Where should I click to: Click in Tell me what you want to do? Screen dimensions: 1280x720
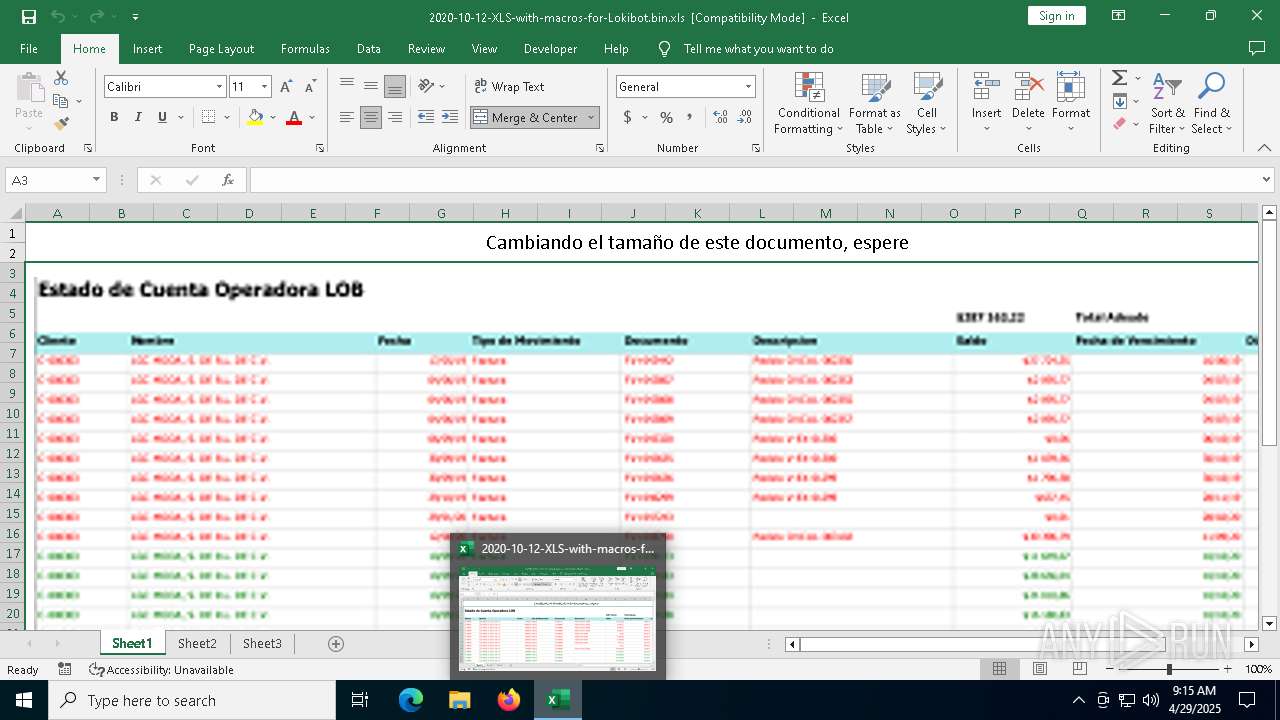pos(758,48)
